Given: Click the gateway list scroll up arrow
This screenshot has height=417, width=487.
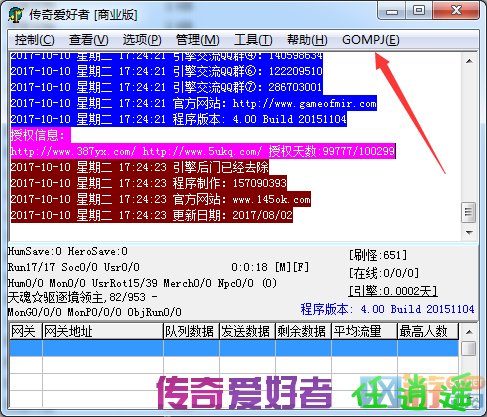Looking at the screenshot, I should [469, 332].
